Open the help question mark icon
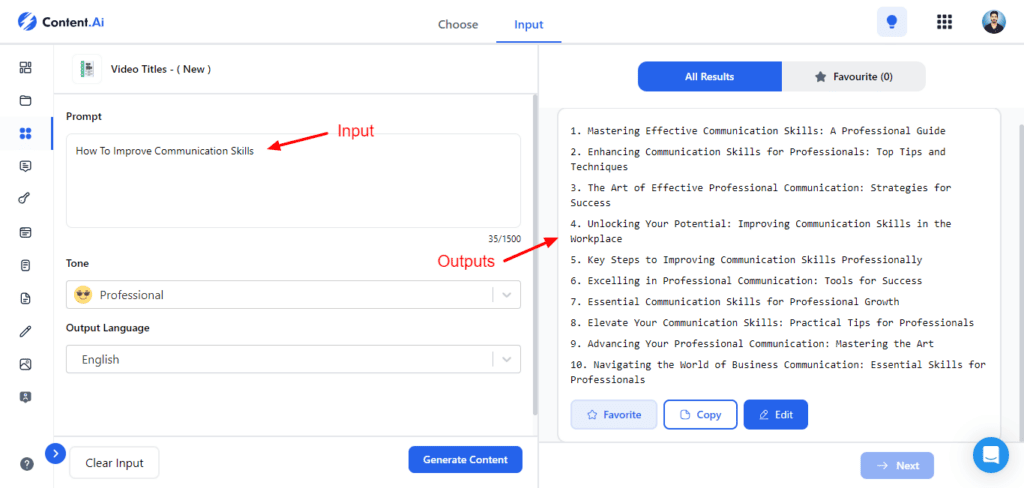The width and height of the screenshot is (1024, 488). (x=27, y=464)
